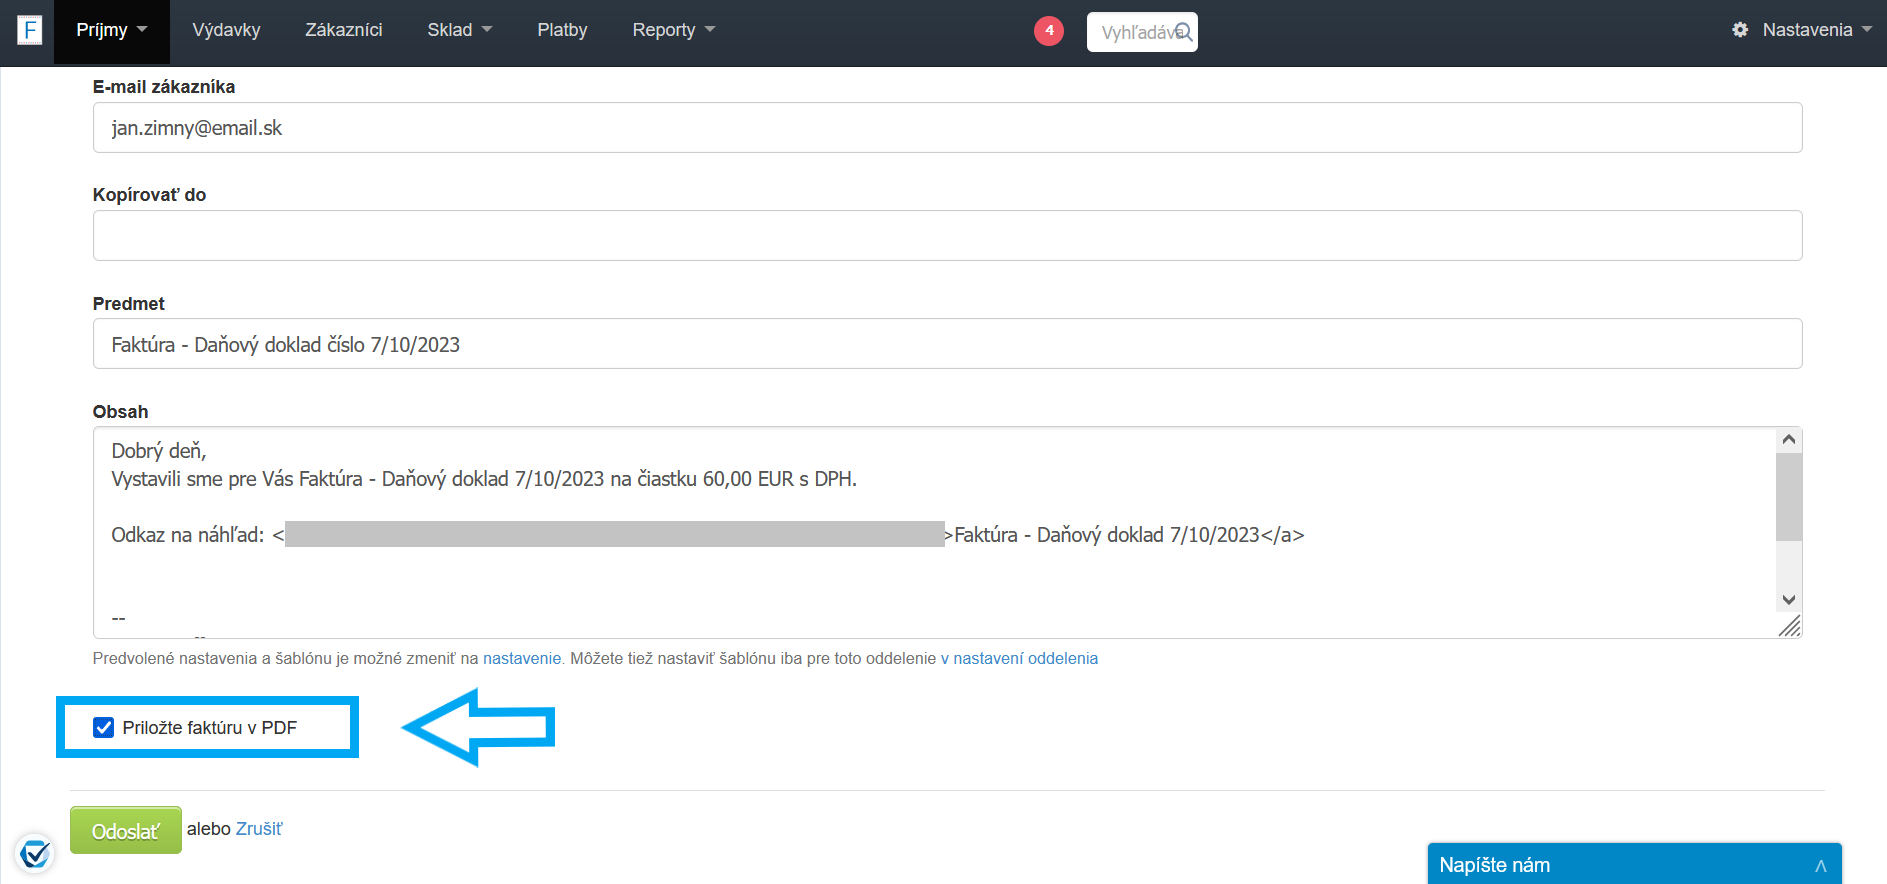Click the Obsah scrollbar down arrow

[x=1789, y=600]
